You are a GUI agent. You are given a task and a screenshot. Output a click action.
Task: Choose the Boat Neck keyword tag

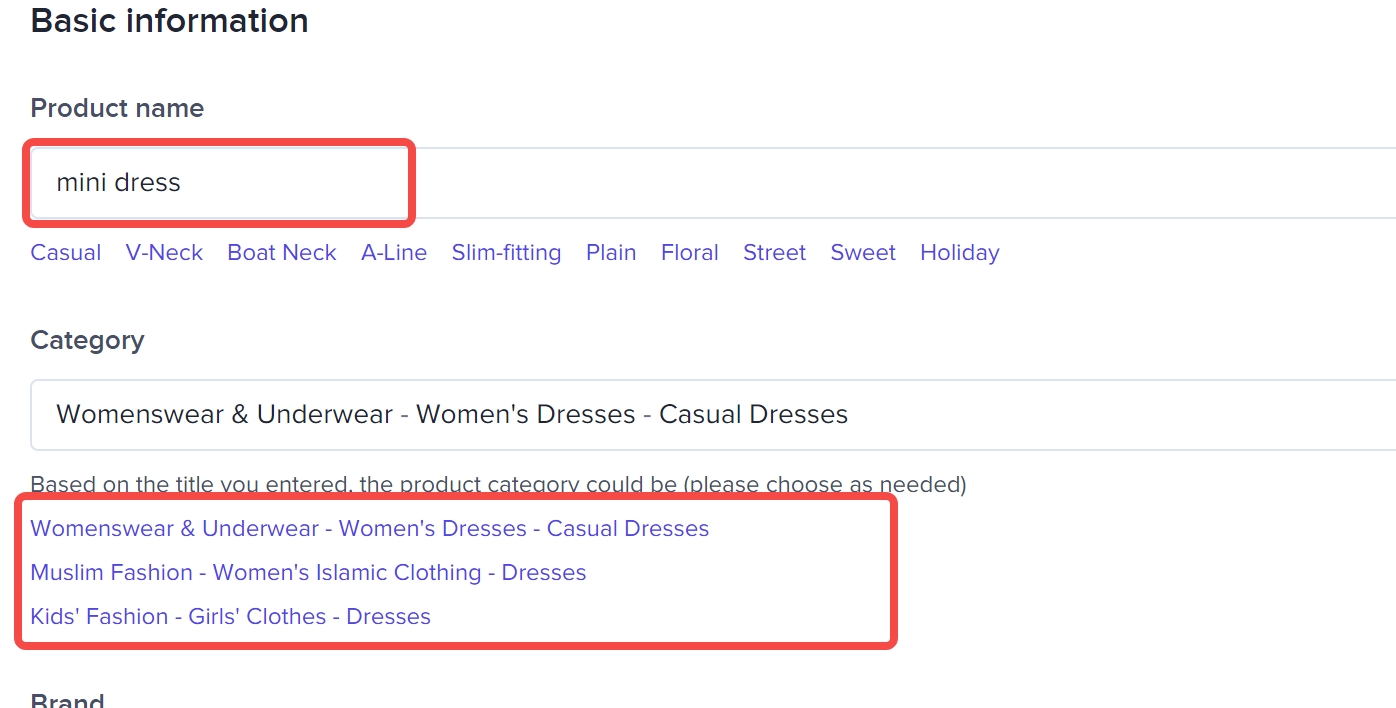pyautogui.click(x=282, y=253)
